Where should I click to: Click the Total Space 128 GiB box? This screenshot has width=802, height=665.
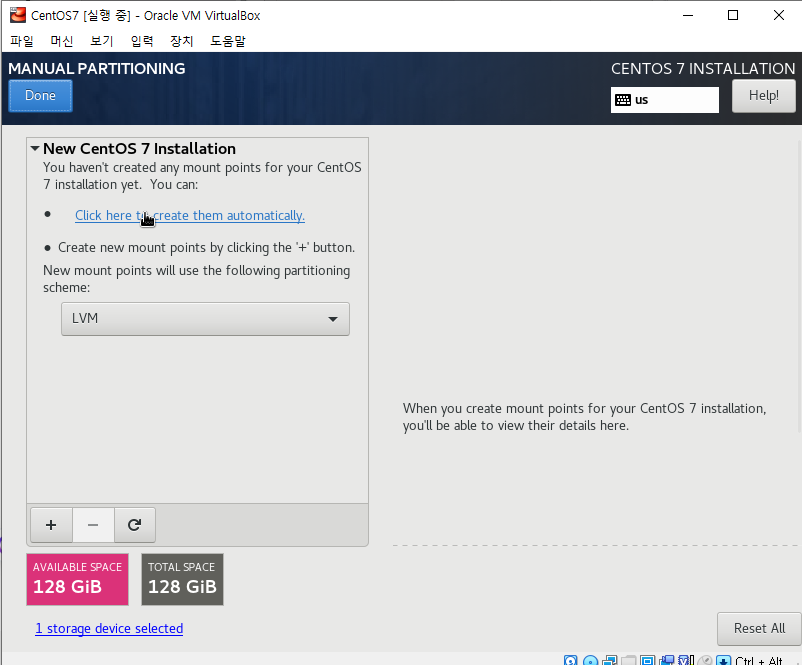click(182, 579)
